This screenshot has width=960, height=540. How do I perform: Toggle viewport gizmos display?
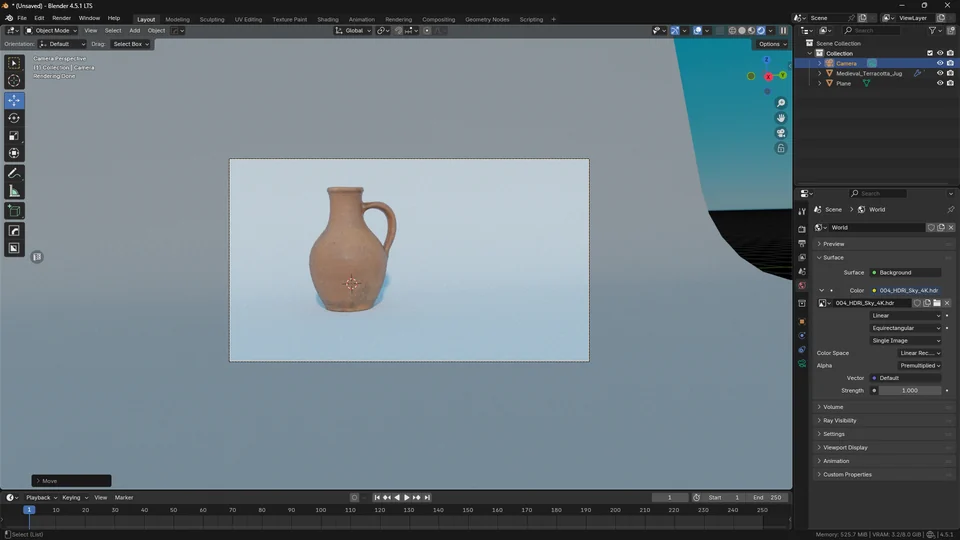pyautogui.click(x=675, y=31)
